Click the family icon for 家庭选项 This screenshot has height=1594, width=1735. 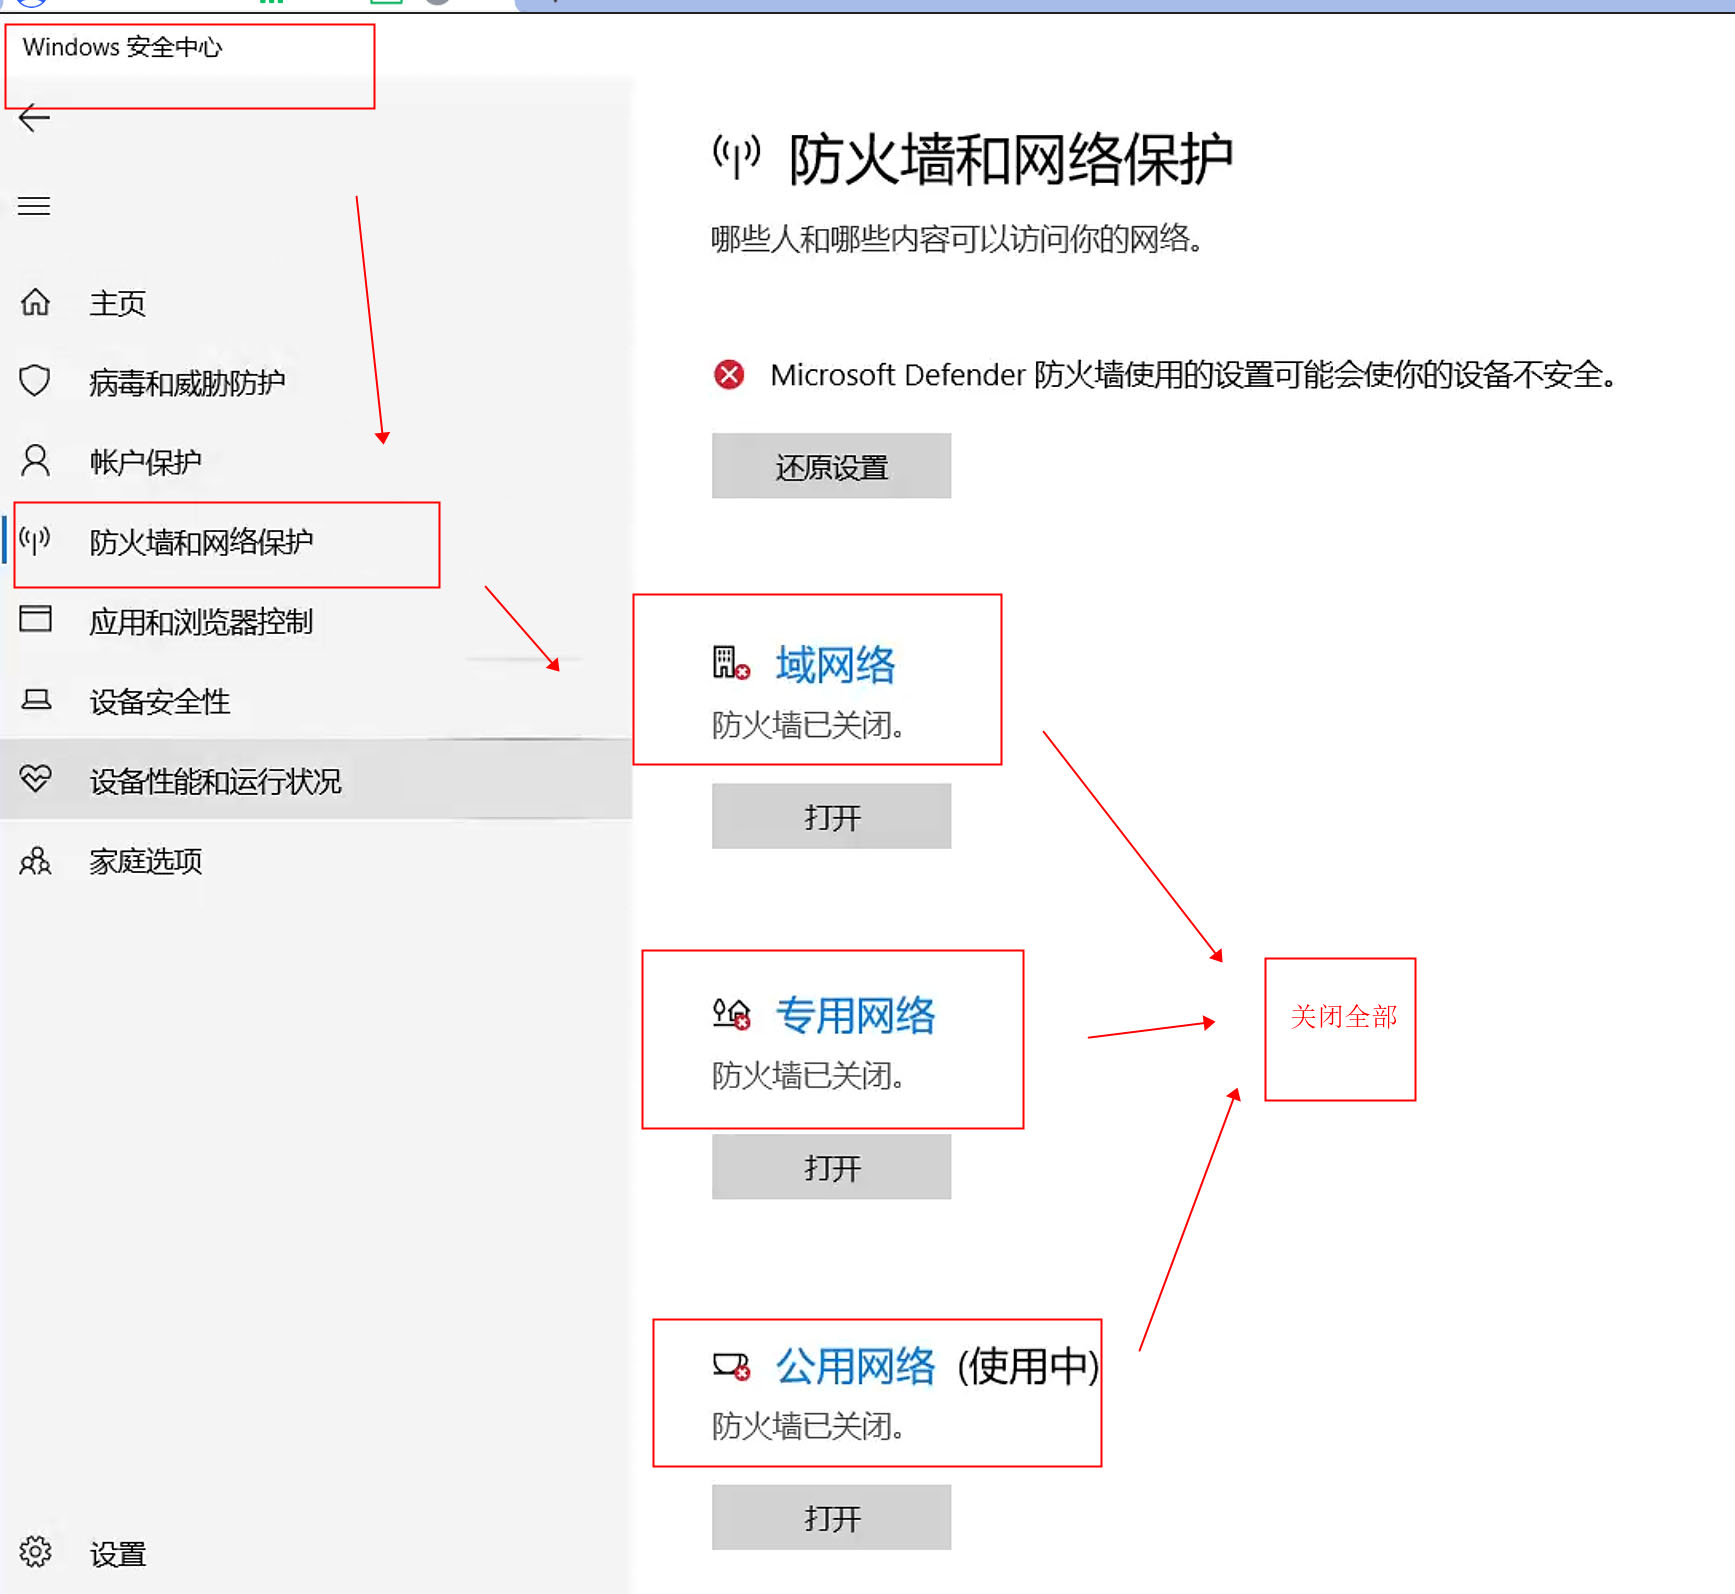point(35,860)
